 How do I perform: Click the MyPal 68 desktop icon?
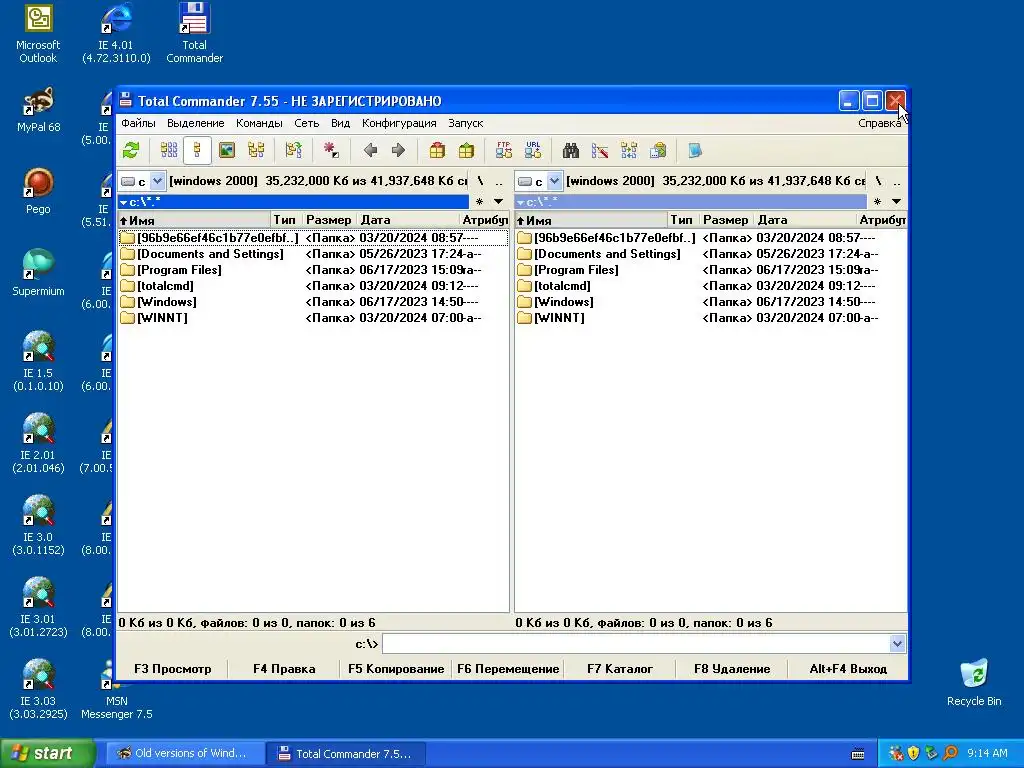[x=38, y=111]
